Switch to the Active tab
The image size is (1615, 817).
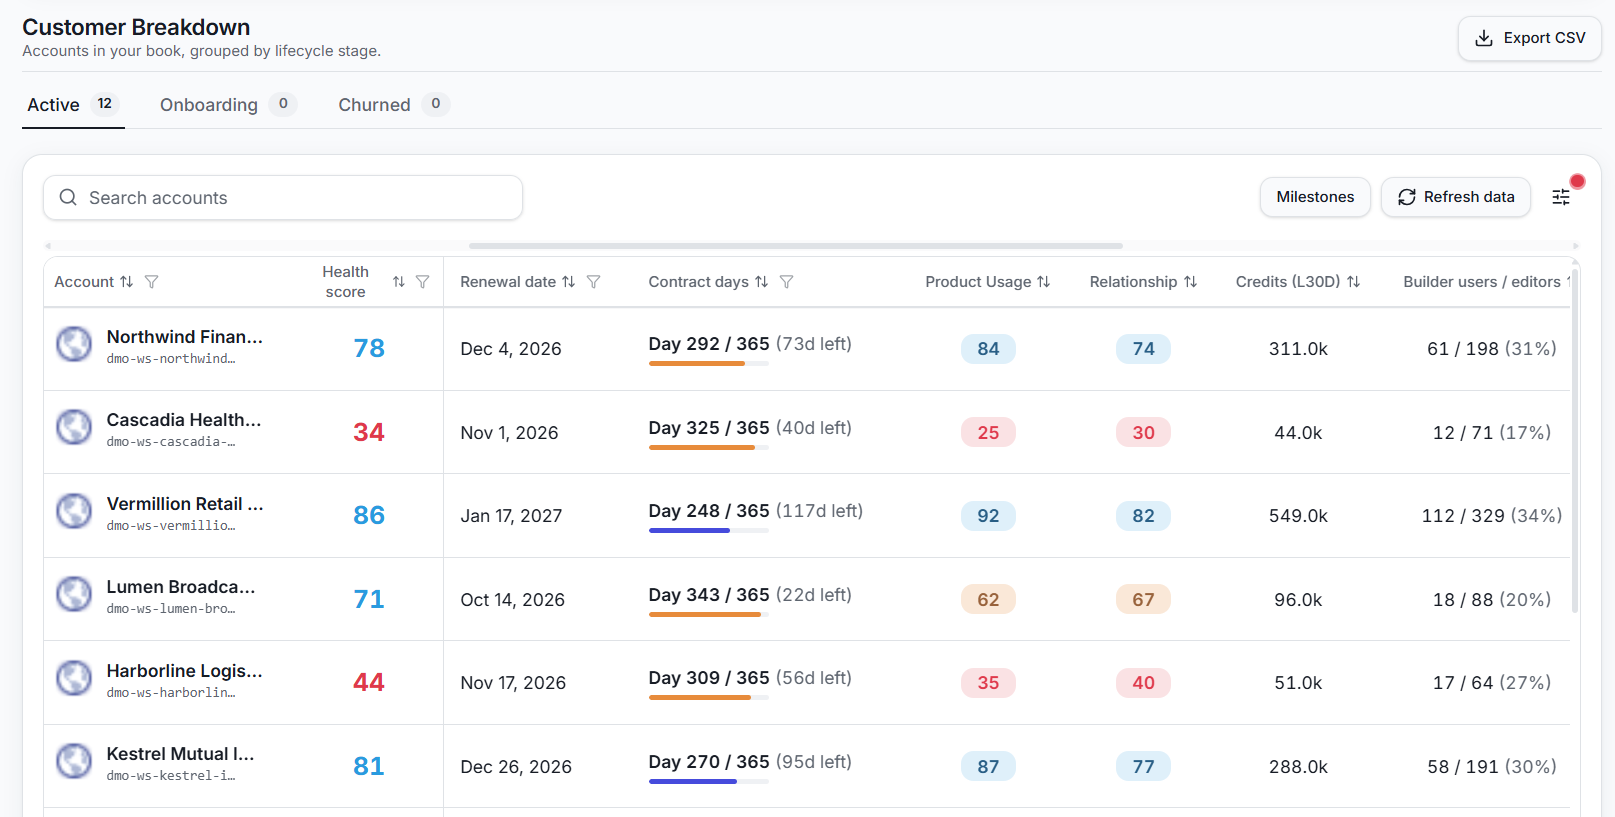pyautogui.click(x=73, y=105)
